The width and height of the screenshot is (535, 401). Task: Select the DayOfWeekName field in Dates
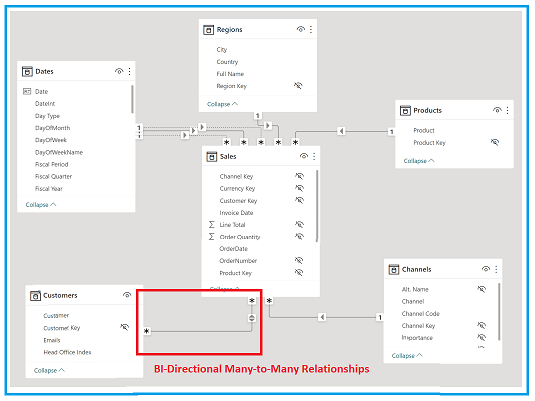(59, 152)
